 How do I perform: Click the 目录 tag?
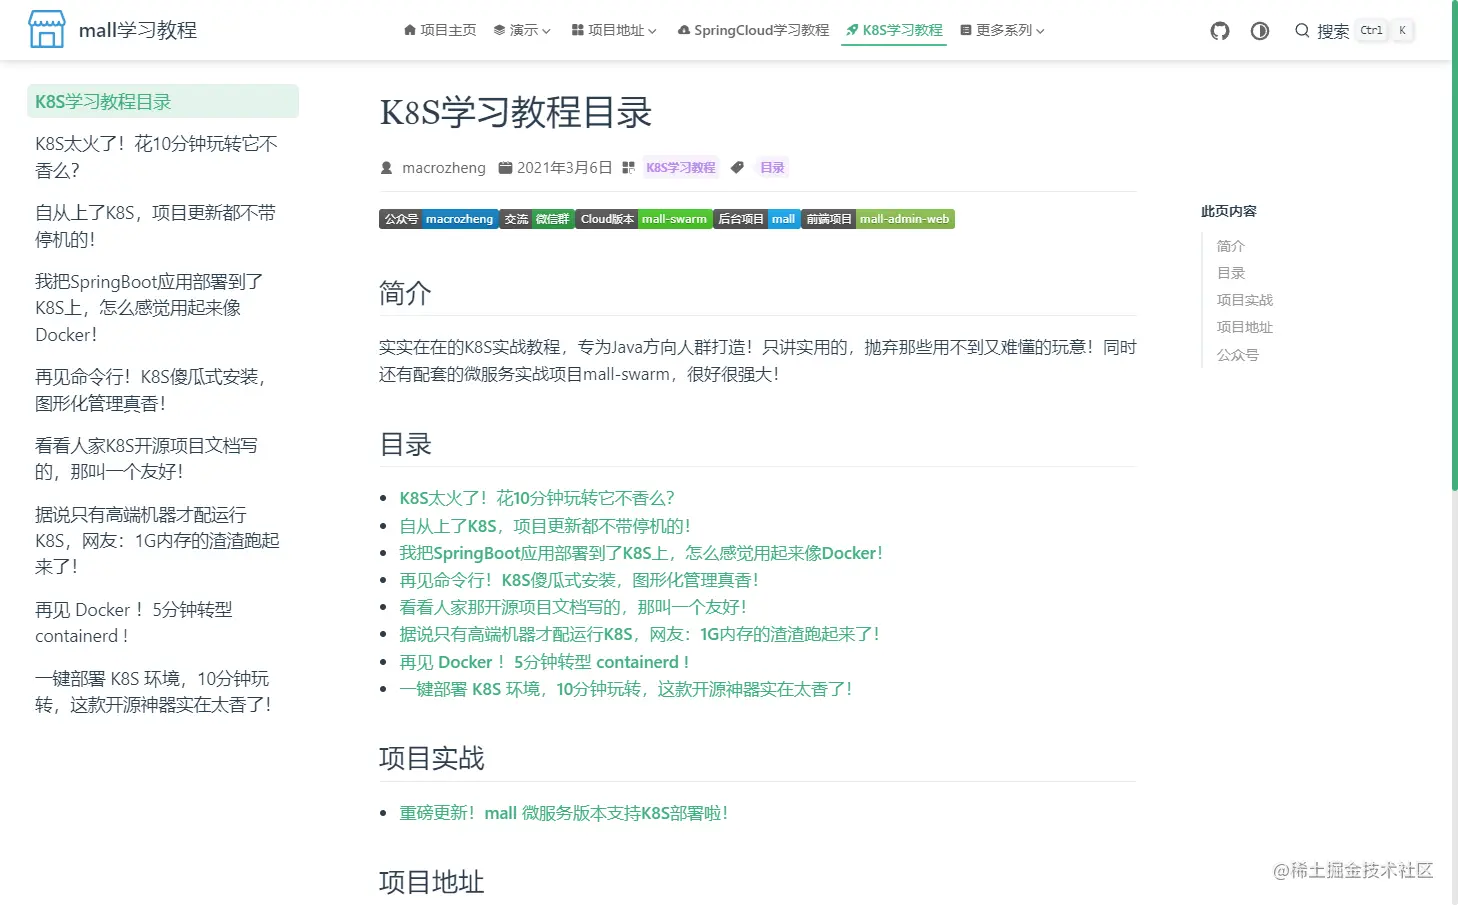pos(772,168)
